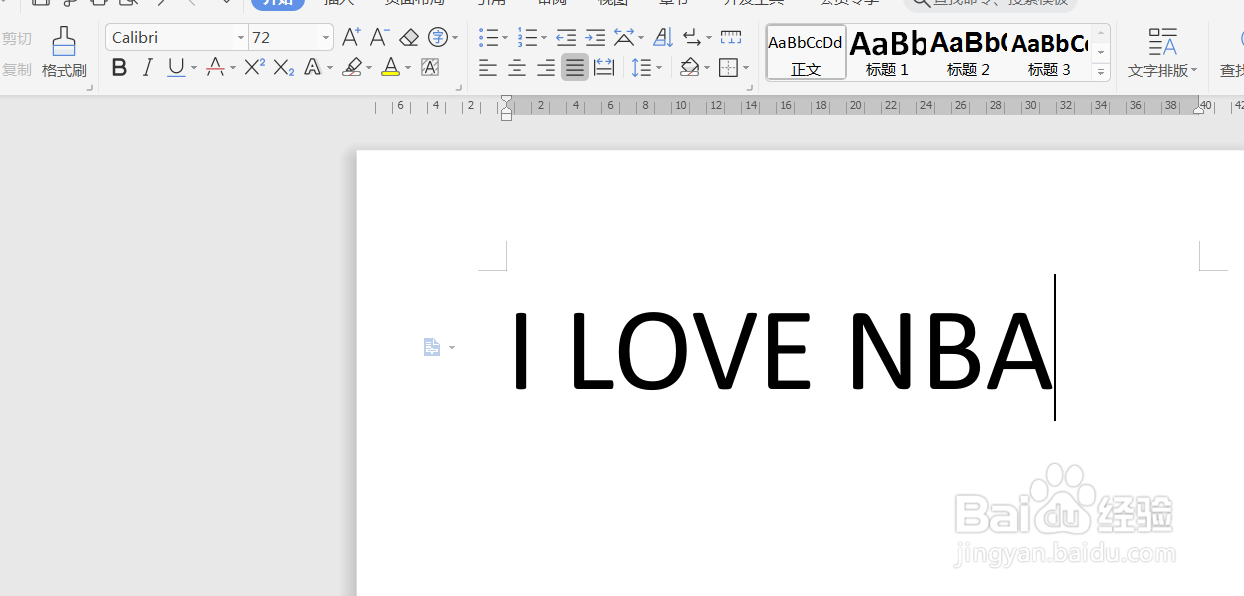Apply numbered list formatting
This screenshot has width=1244, height=596.
click(x=527, y=38)
